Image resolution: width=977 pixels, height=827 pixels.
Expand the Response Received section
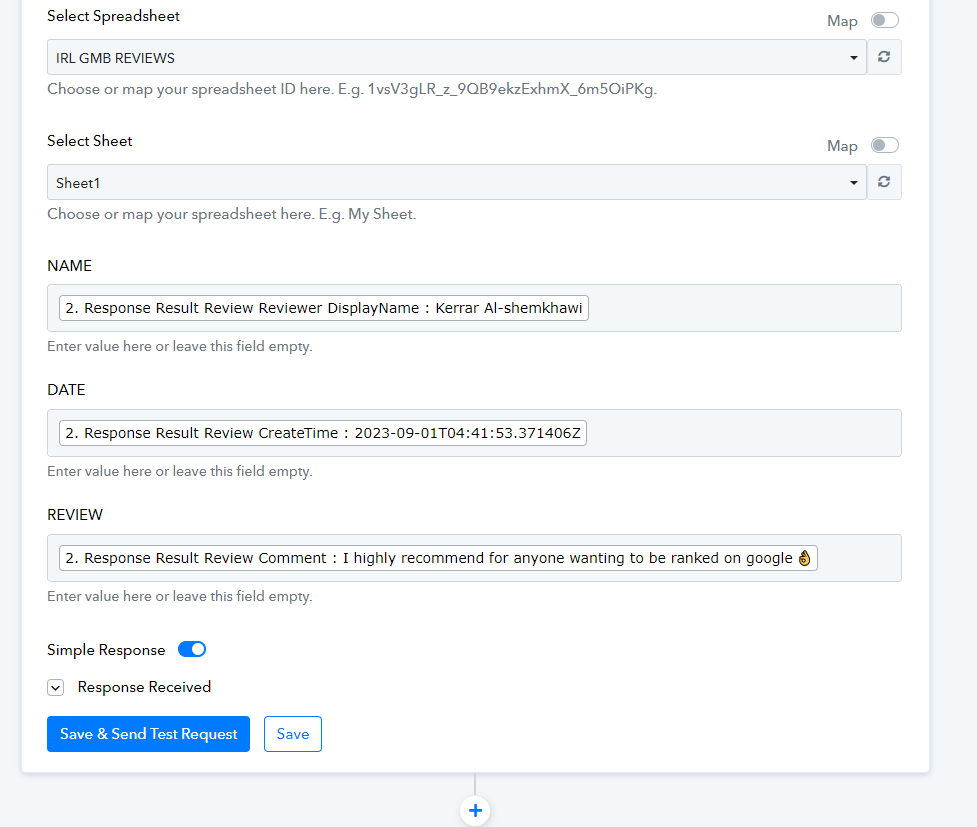55,687
